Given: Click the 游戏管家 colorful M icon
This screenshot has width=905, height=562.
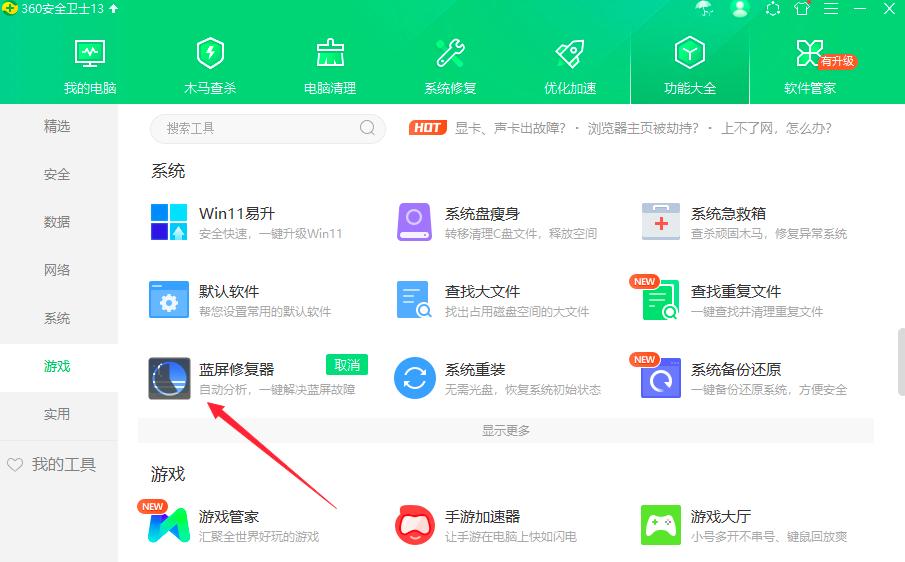Looking at the screenshot, I should click(169, 525).
